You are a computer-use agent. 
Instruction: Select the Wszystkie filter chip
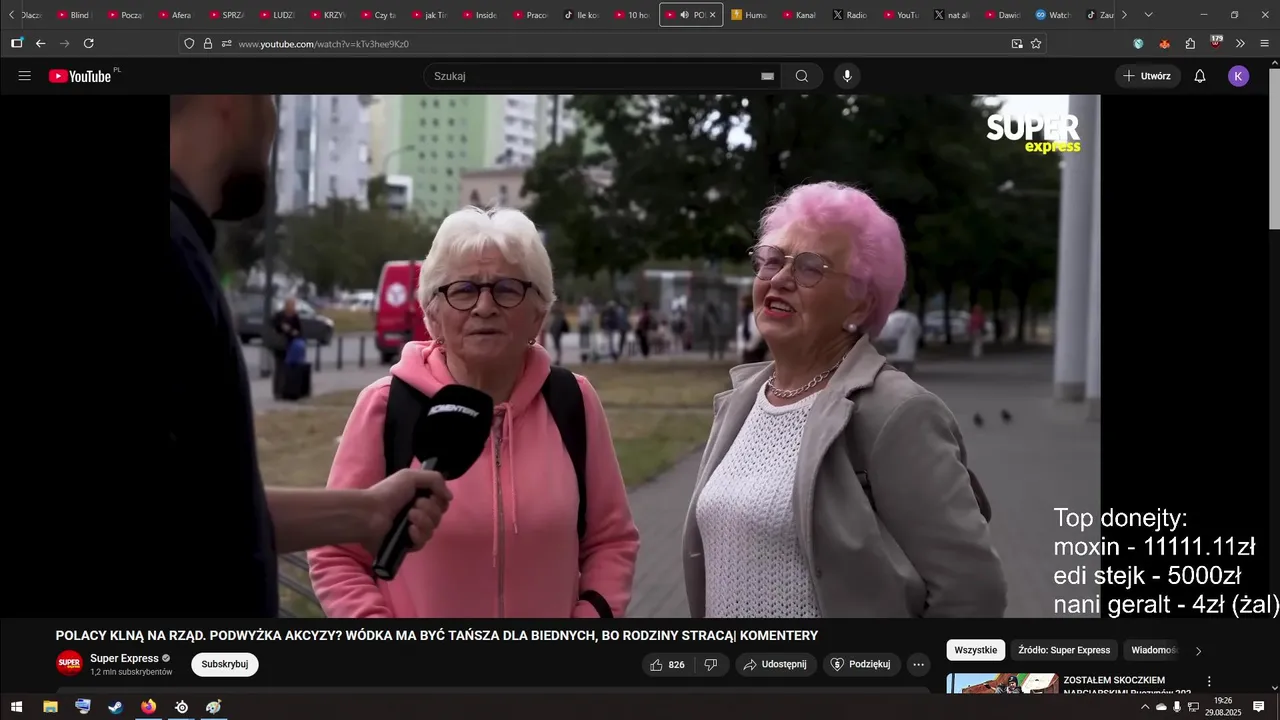[975, 650]
